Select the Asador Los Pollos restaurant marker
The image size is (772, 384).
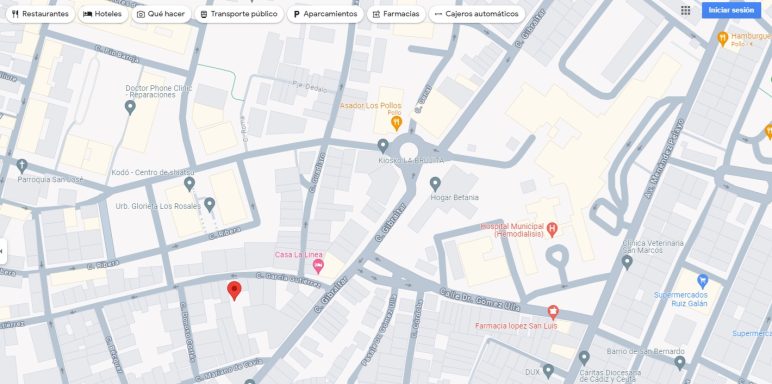point(396,123)
